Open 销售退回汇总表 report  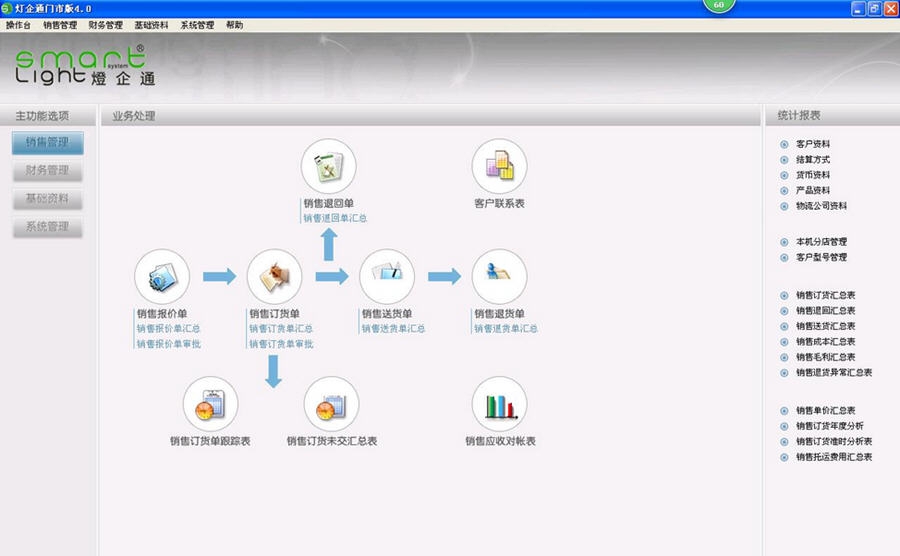click(x=825, y=311)
